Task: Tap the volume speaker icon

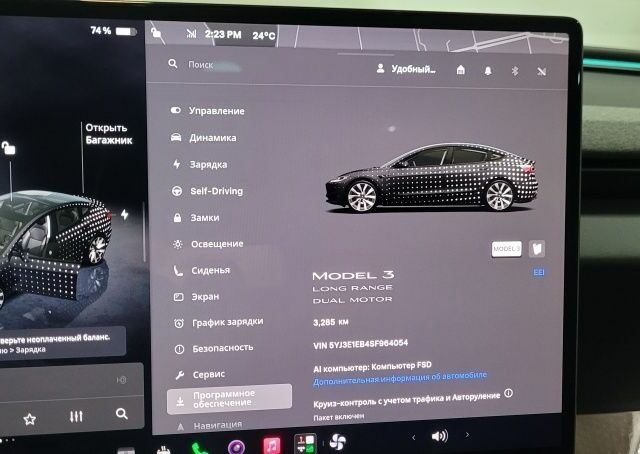Action: [x=440, y=436]
